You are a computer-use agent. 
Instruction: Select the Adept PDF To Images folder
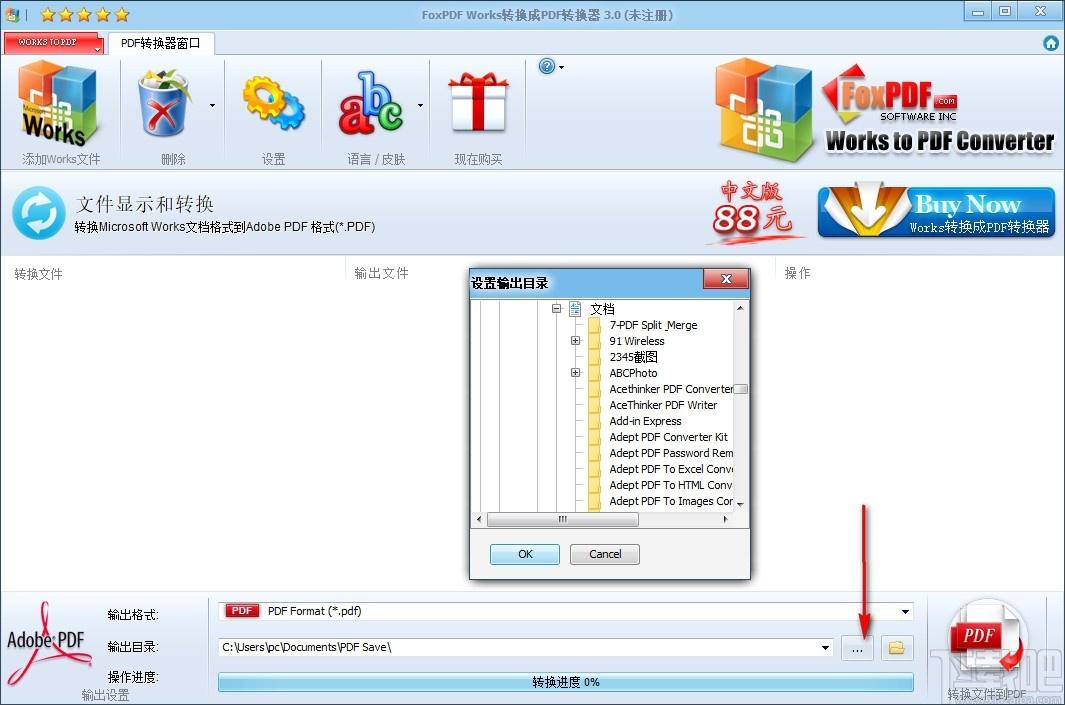click(x=670, y=501)
